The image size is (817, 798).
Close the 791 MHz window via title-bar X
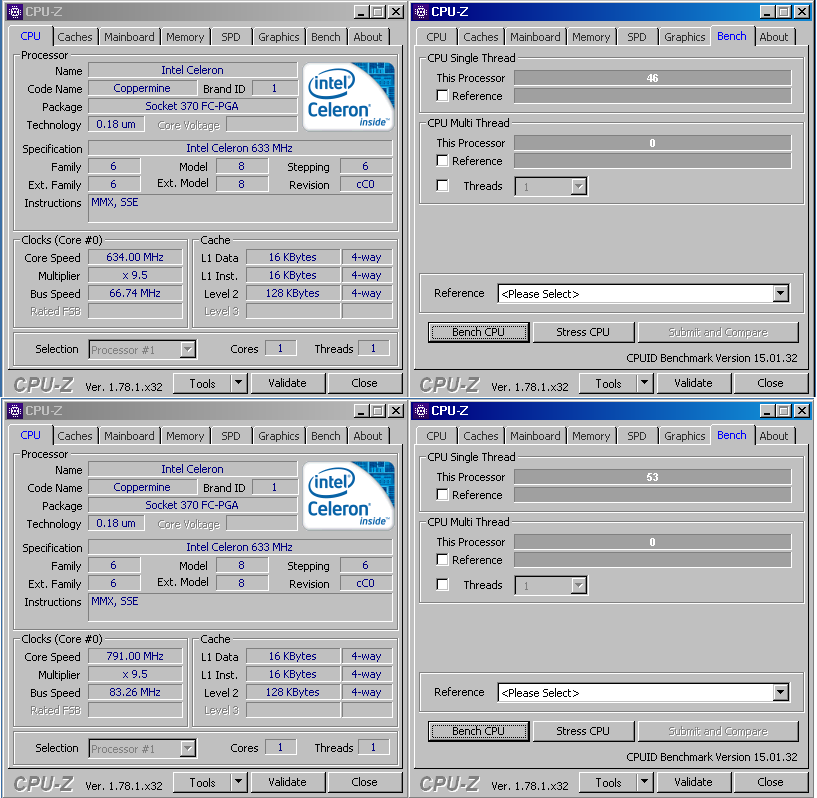point(396,411)
